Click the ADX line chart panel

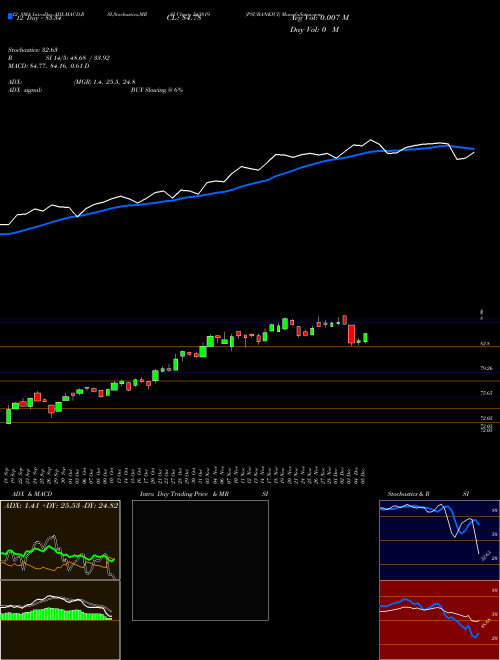(x=60, y=540)
